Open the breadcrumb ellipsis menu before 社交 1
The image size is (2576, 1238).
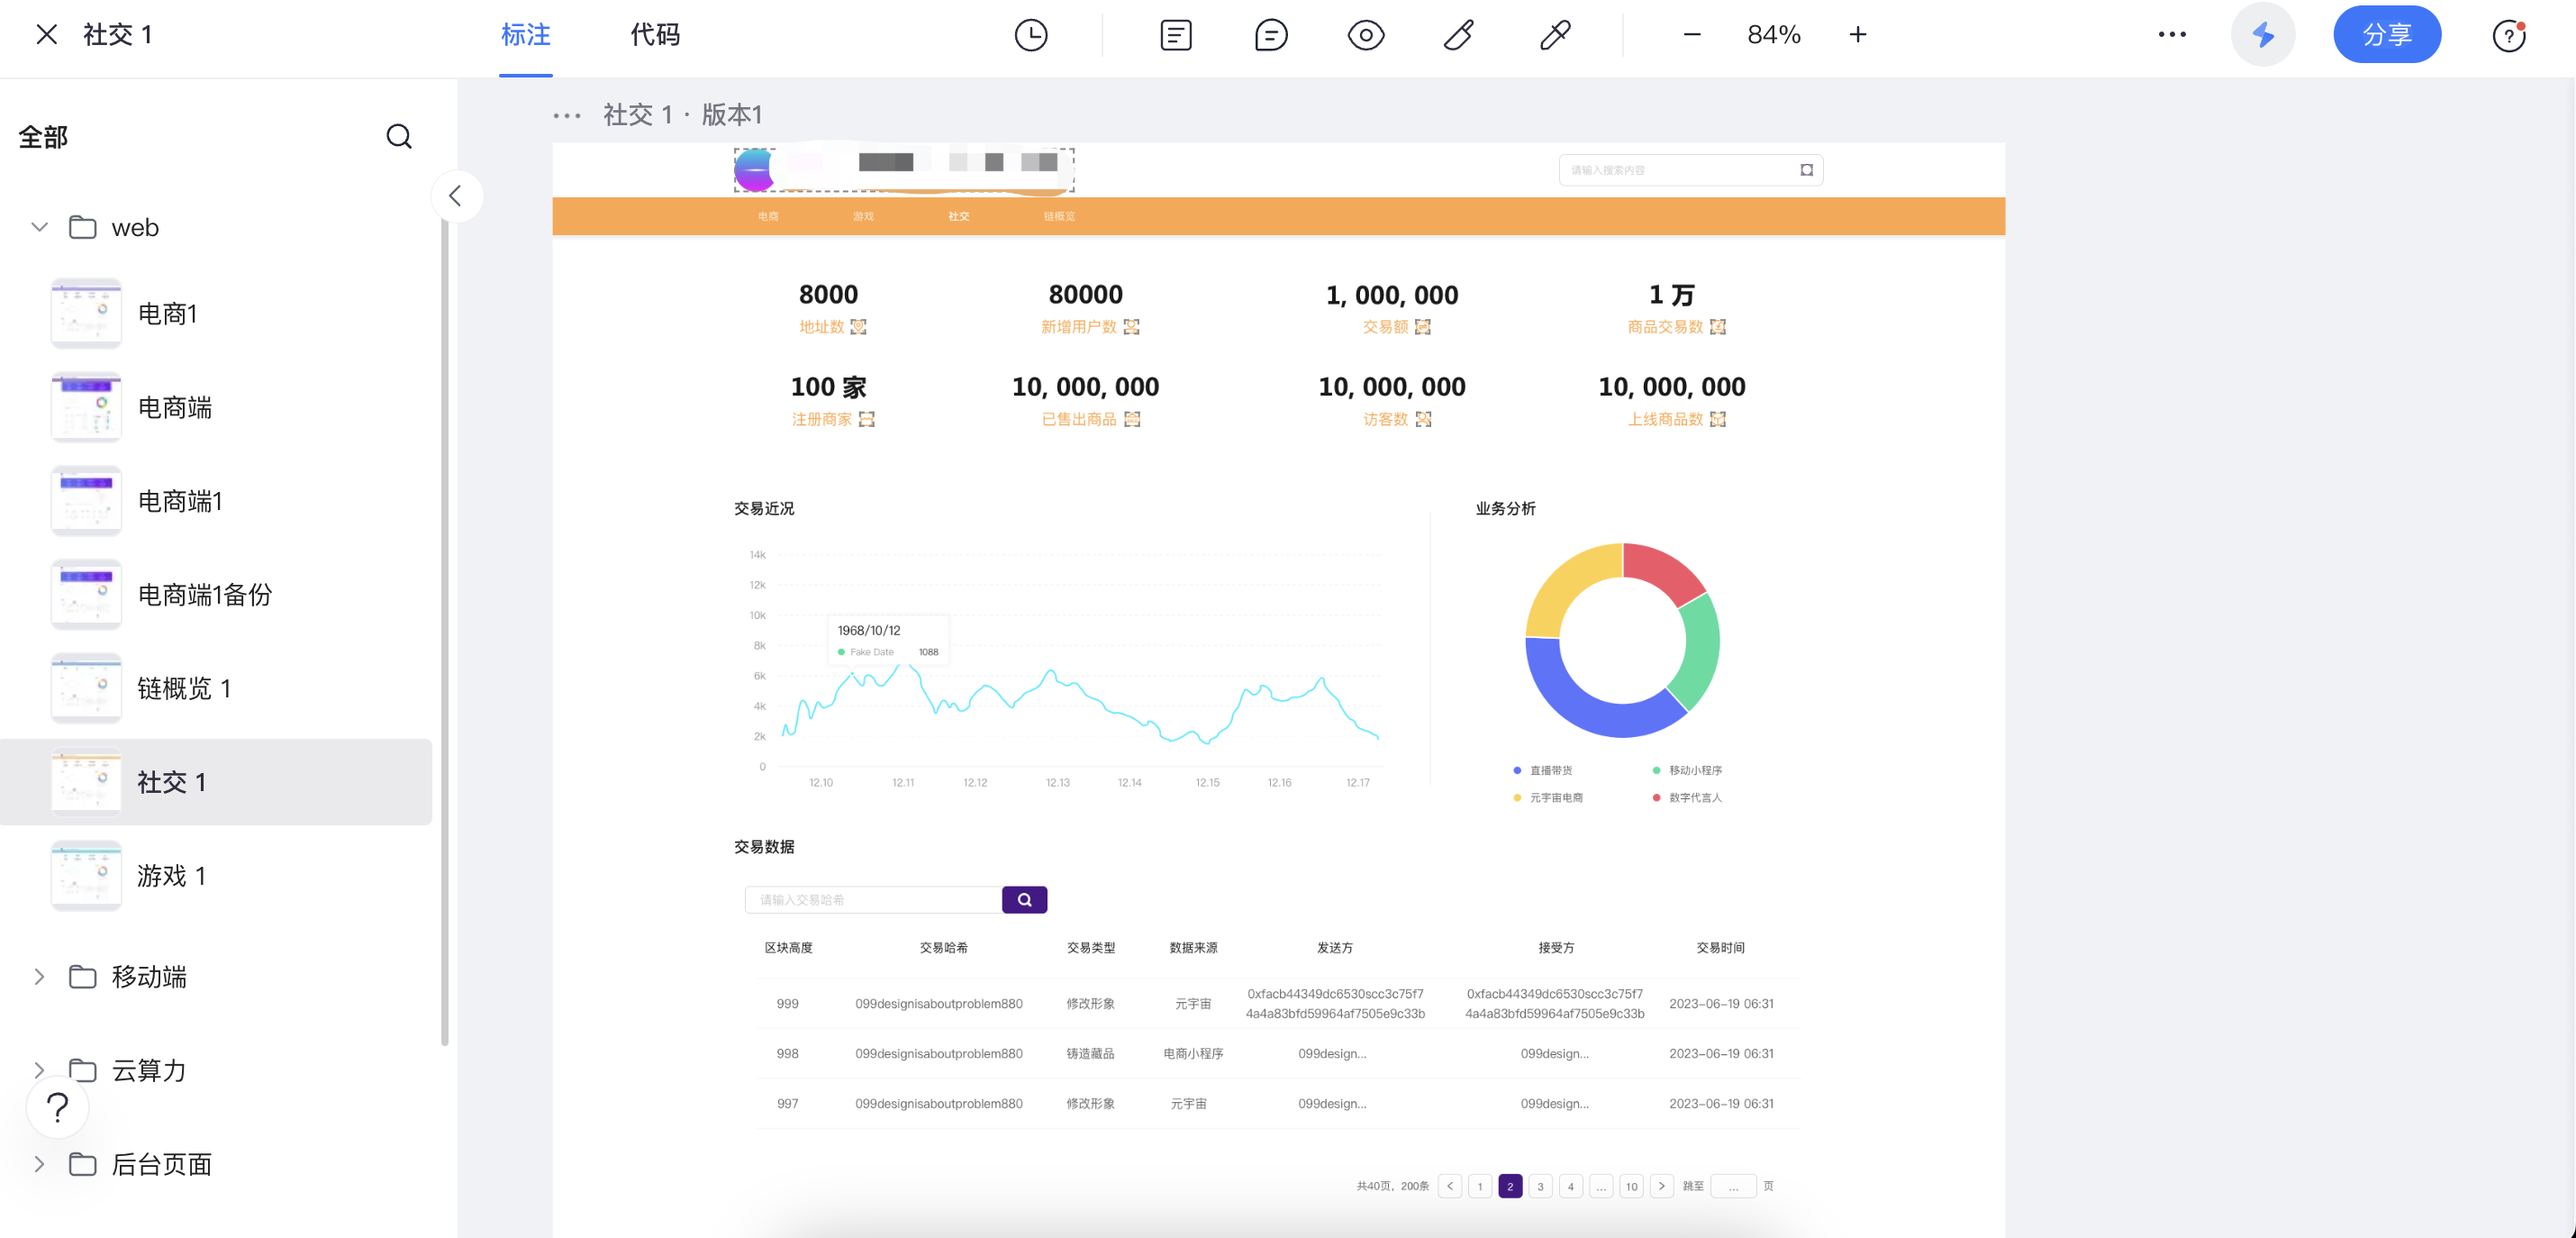pos(567,116)
